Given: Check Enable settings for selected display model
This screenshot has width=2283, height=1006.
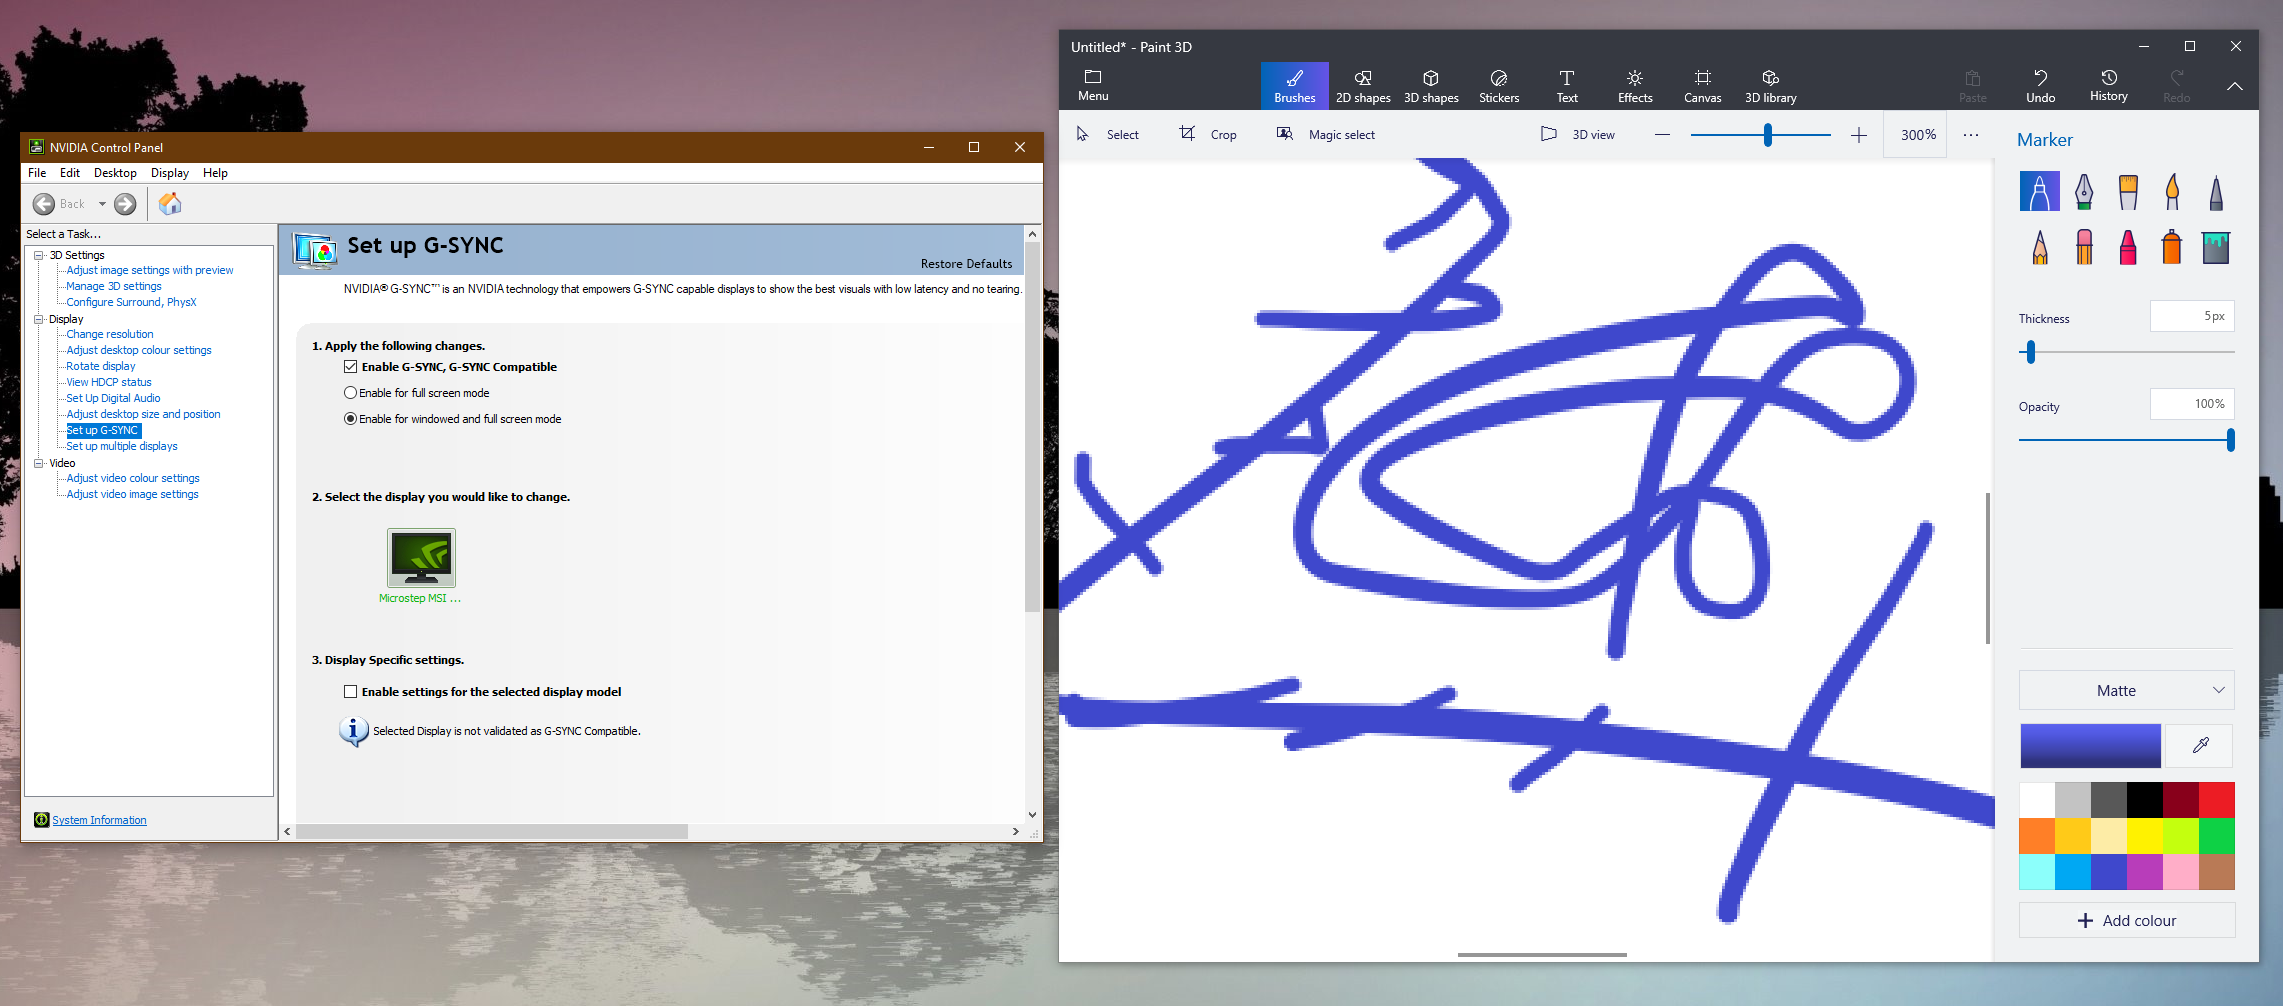Looking at the screenshot, I should (350, 692).
